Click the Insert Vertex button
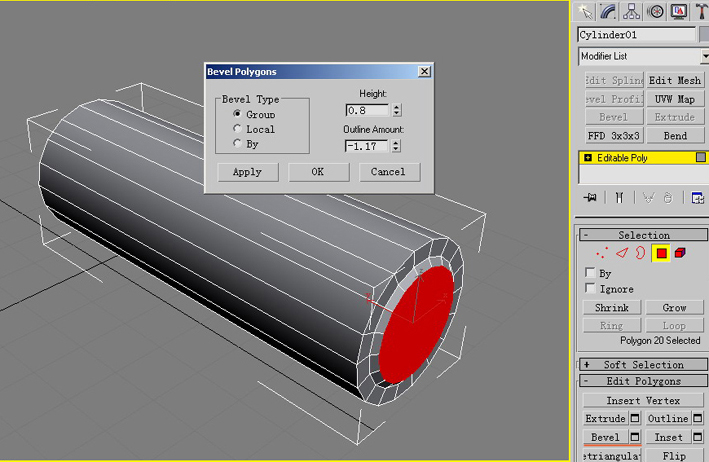 (643, 401)
